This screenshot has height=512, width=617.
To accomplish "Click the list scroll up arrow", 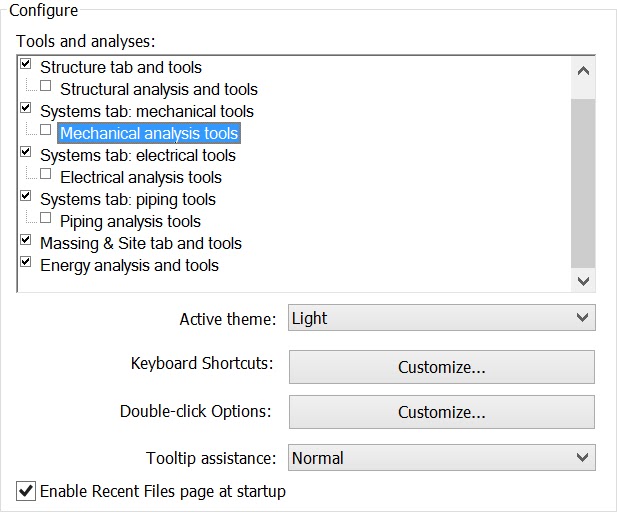I will (x=583, y=71).
